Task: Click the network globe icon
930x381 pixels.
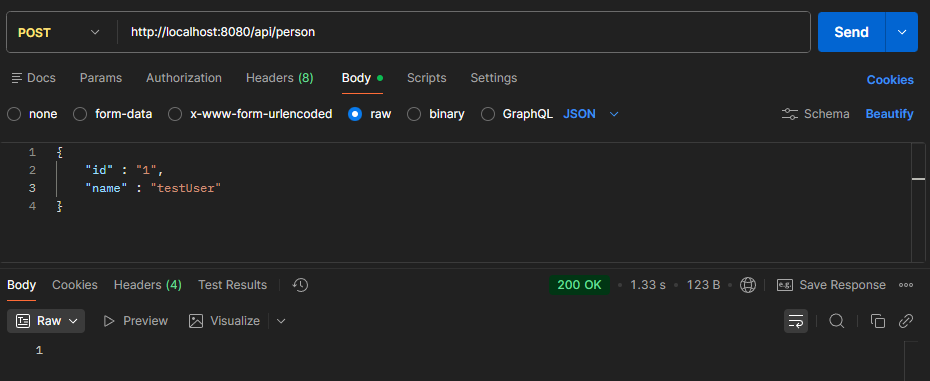Action: 748,285
